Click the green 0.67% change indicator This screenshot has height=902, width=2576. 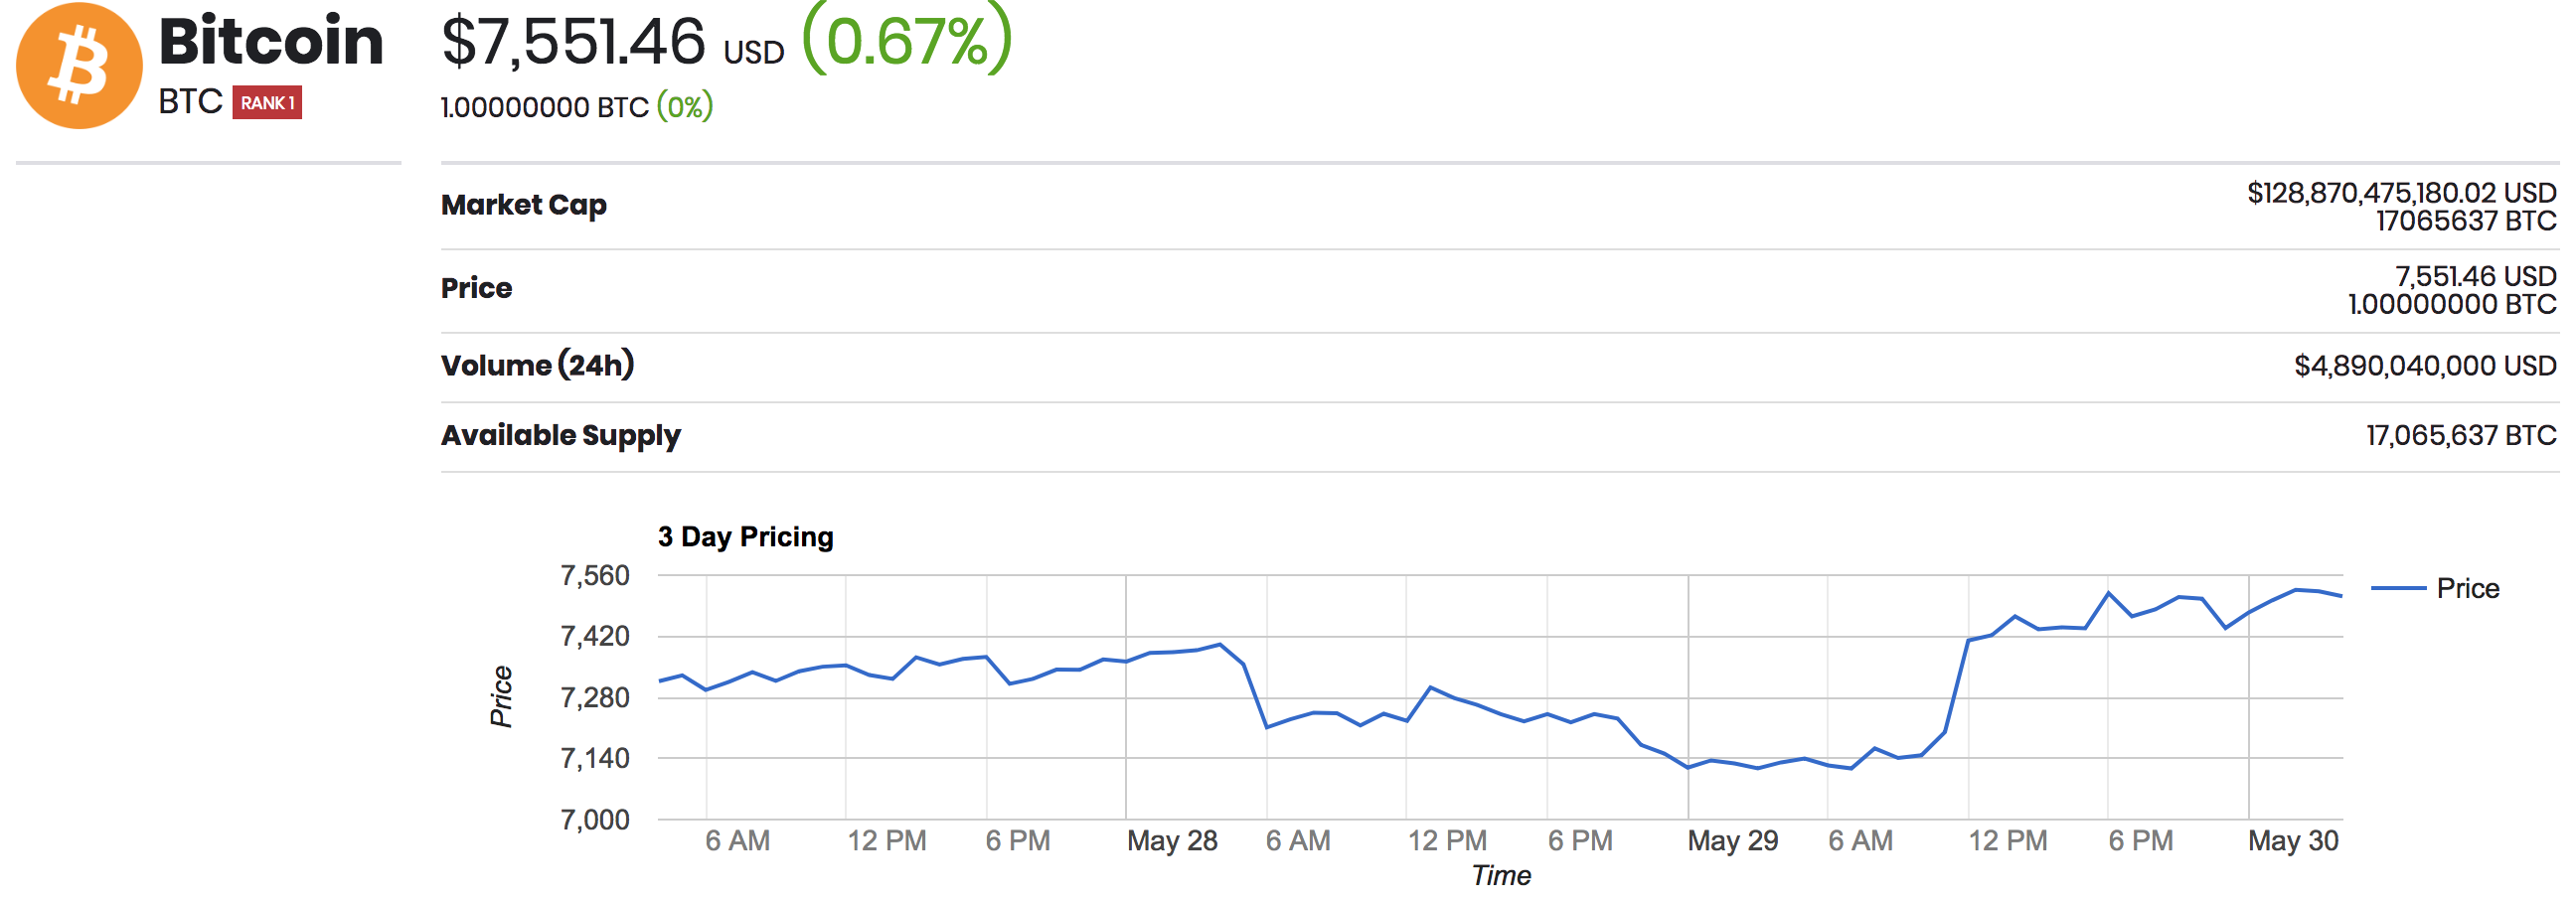point(907,40)
